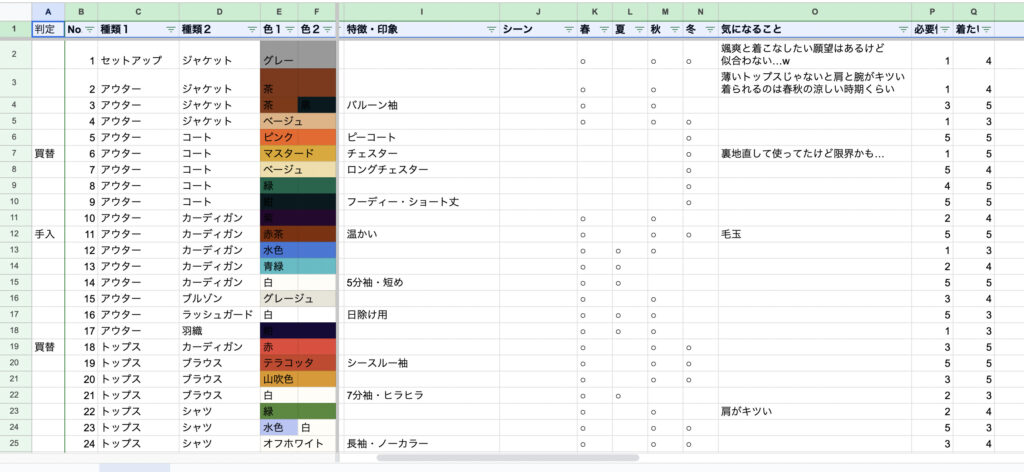The height and width of the screenshot is (472, 1024).
Task: Click the filter icon for 気になること column
Action: click(904, 30)
